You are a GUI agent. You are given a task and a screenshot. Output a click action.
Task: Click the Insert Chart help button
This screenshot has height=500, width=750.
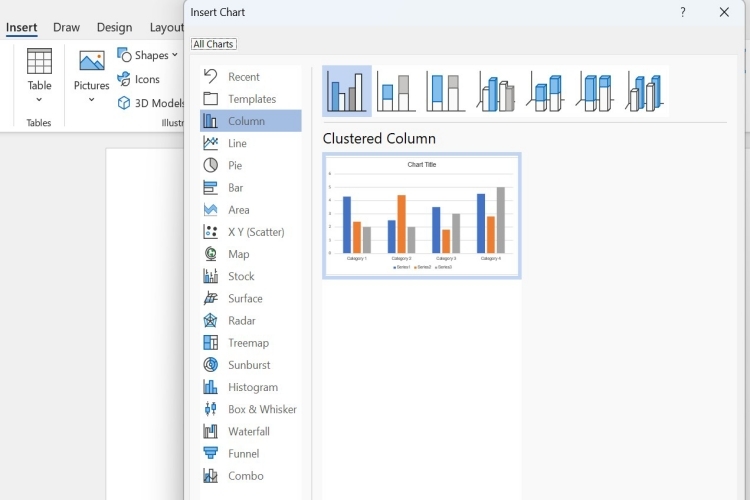[x=683, y=12]
